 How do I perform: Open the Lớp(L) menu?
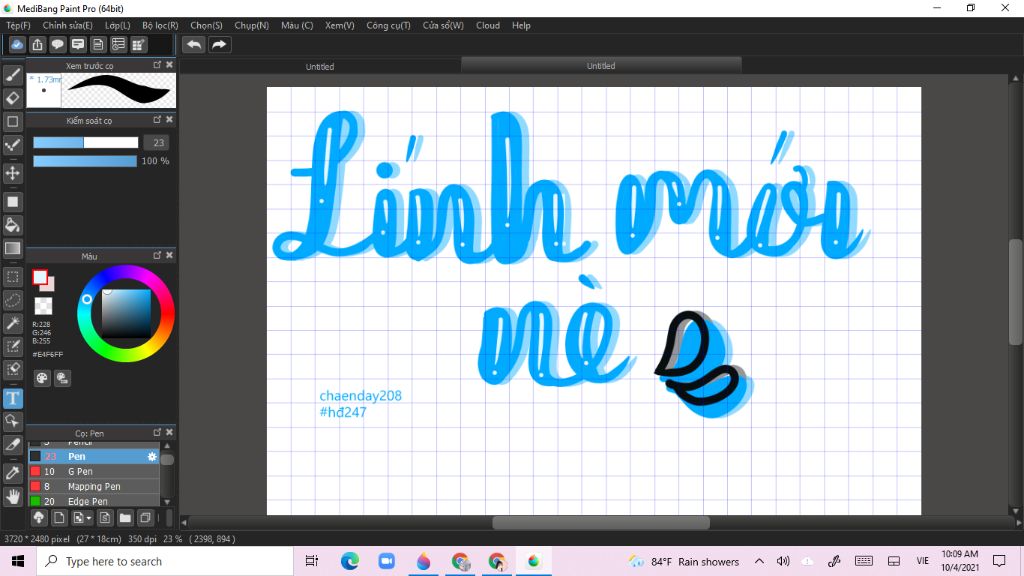(x=118, y=25)
